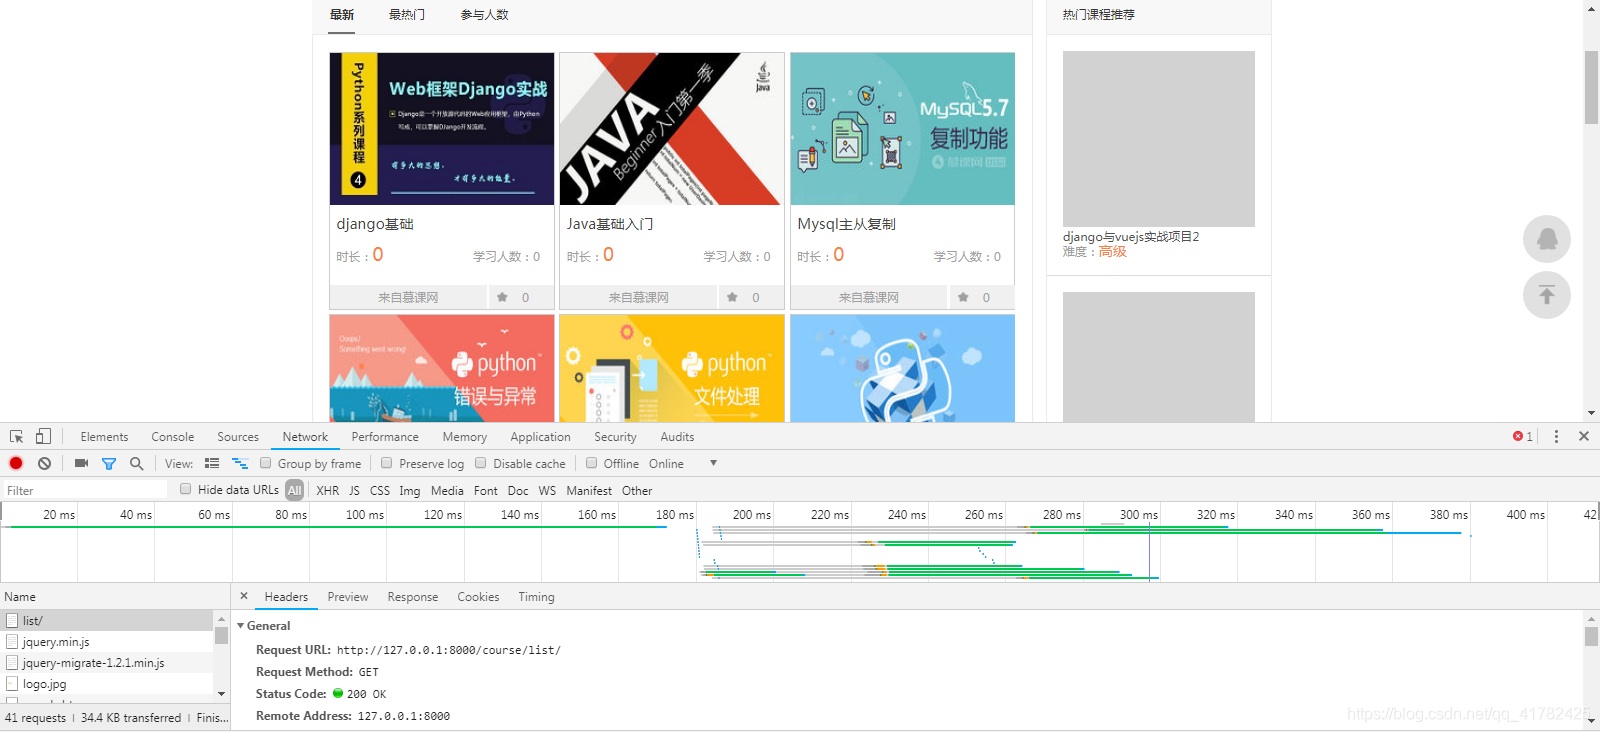Select the list/ request row
The width and height of the screenshot is (1600, 732).
107,620
